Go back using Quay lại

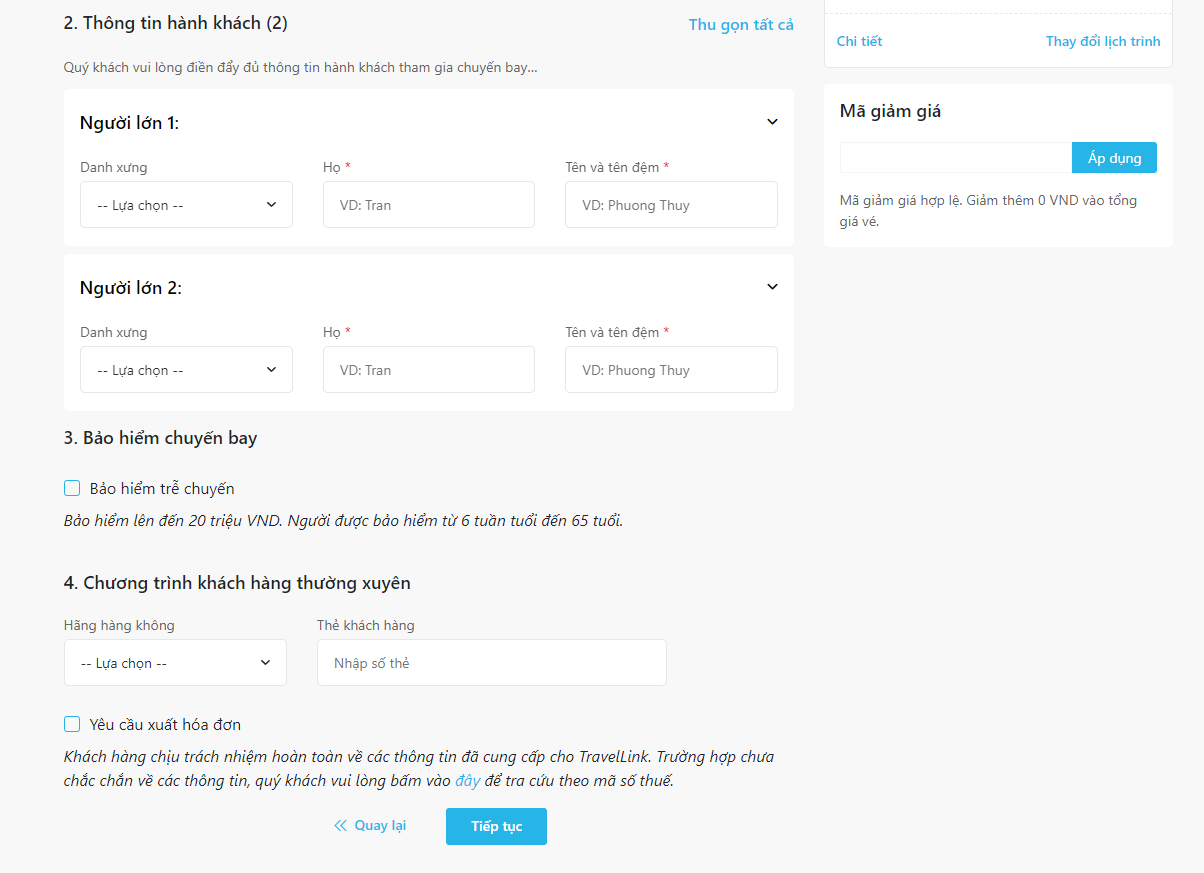click(380, 826)
